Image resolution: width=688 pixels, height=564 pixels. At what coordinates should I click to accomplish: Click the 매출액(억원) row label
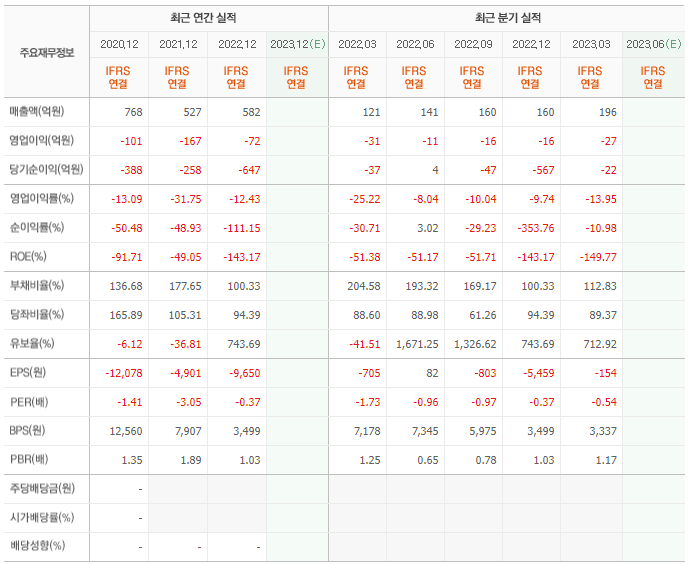pyautogui.click(x=37, y=111)
